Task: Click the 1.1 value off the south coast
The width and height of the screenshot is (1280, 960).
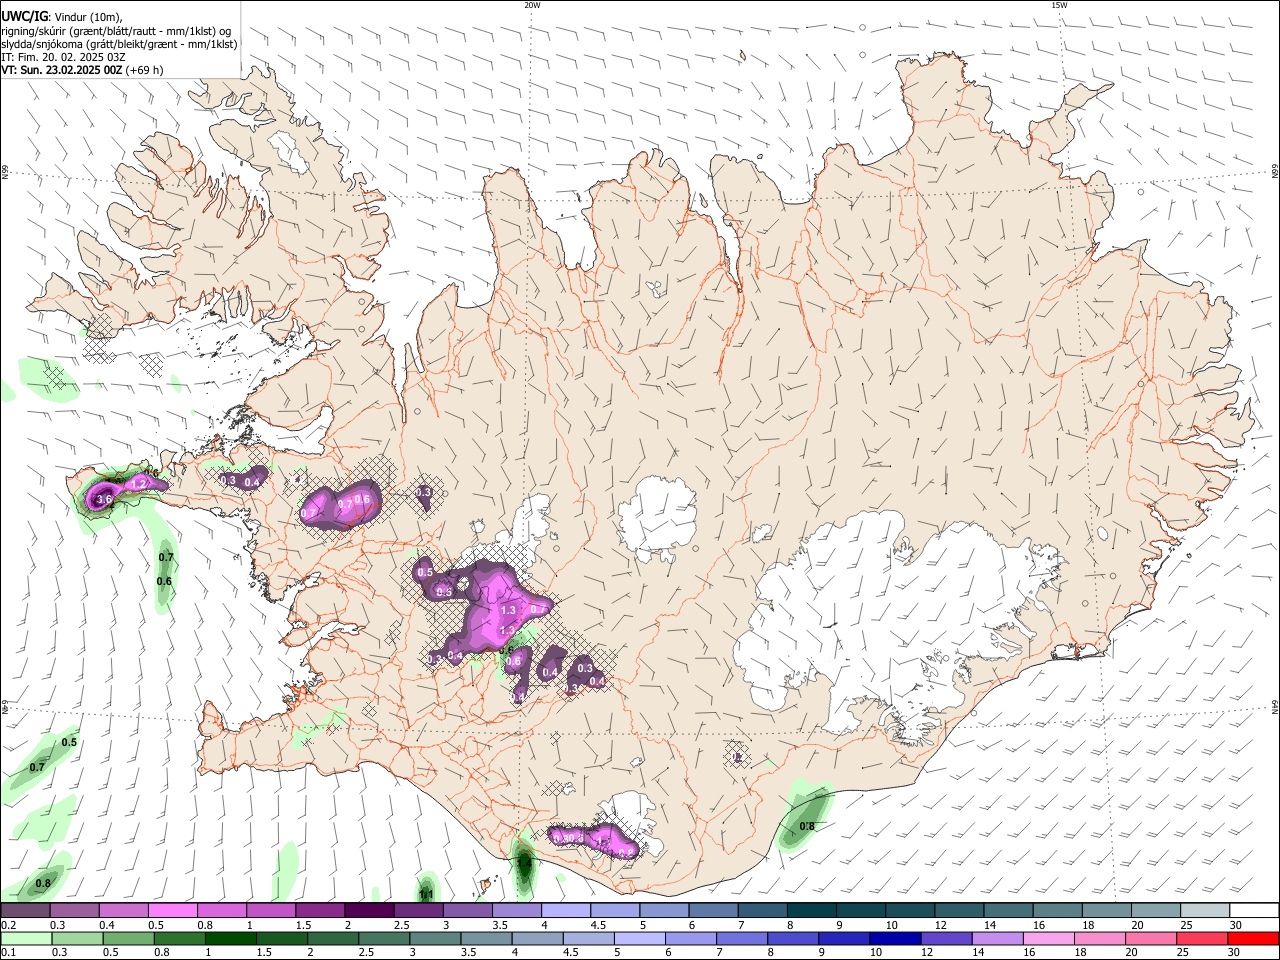Action: 427,894
